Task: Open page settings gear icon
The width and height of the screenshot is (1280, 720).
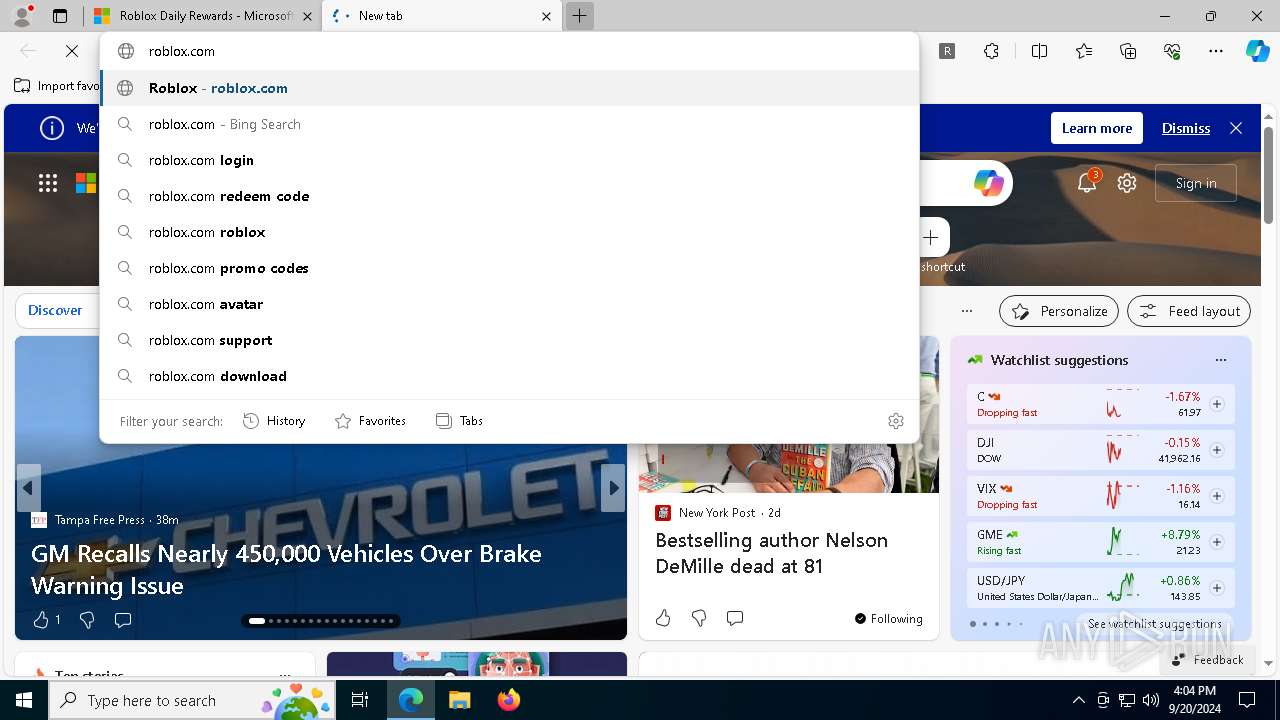Action: (x=1127, y=183)
